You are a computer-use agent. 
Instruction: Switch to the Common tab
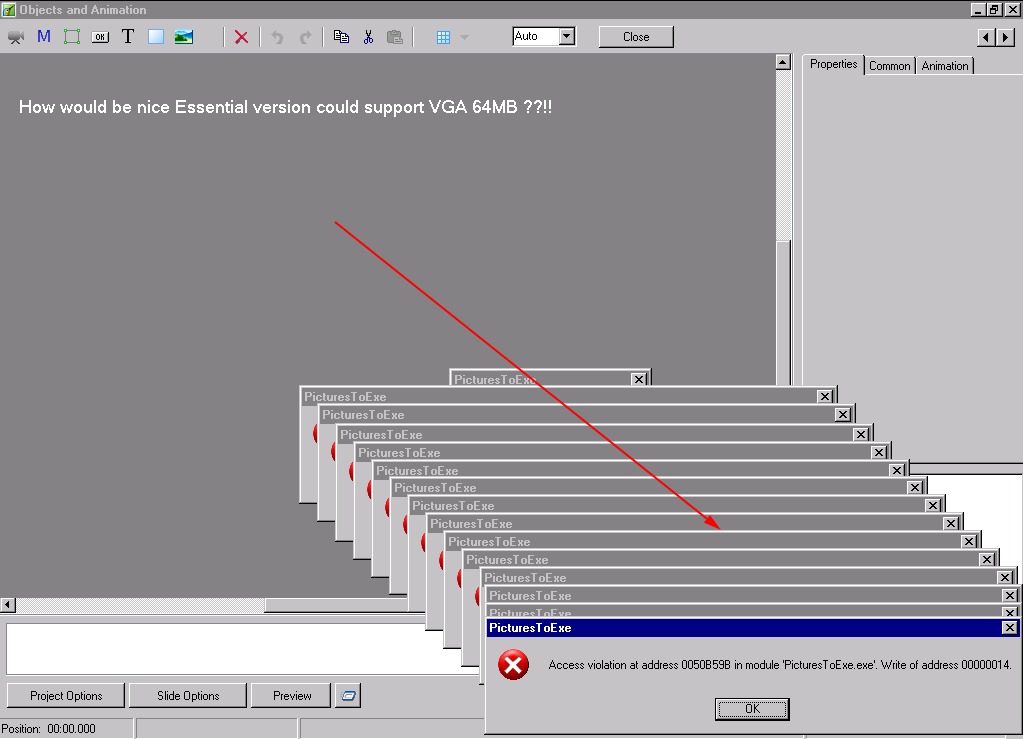[889, 66]
